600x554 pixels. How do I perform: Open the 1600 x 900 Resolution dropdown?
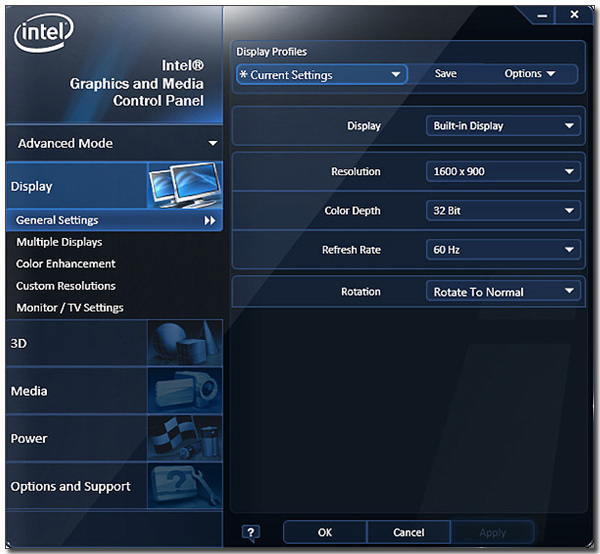(503, 171)
